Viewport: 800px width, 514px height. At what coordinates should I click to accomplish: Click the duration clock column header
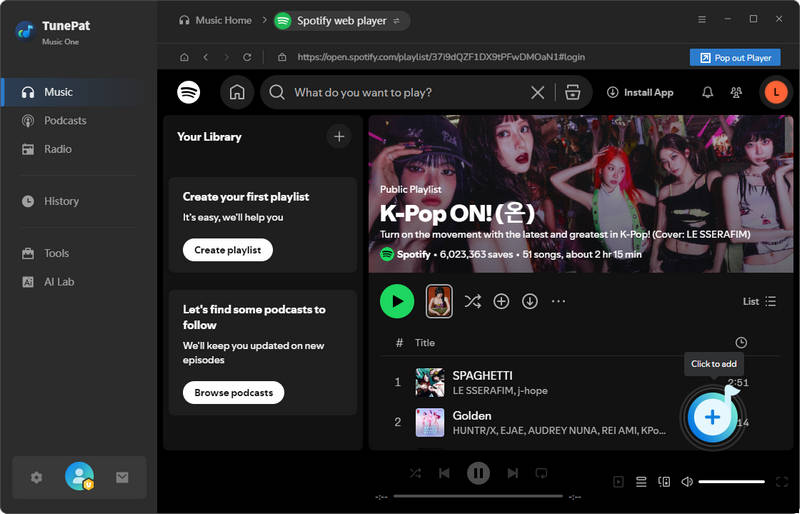pos(741,343)
